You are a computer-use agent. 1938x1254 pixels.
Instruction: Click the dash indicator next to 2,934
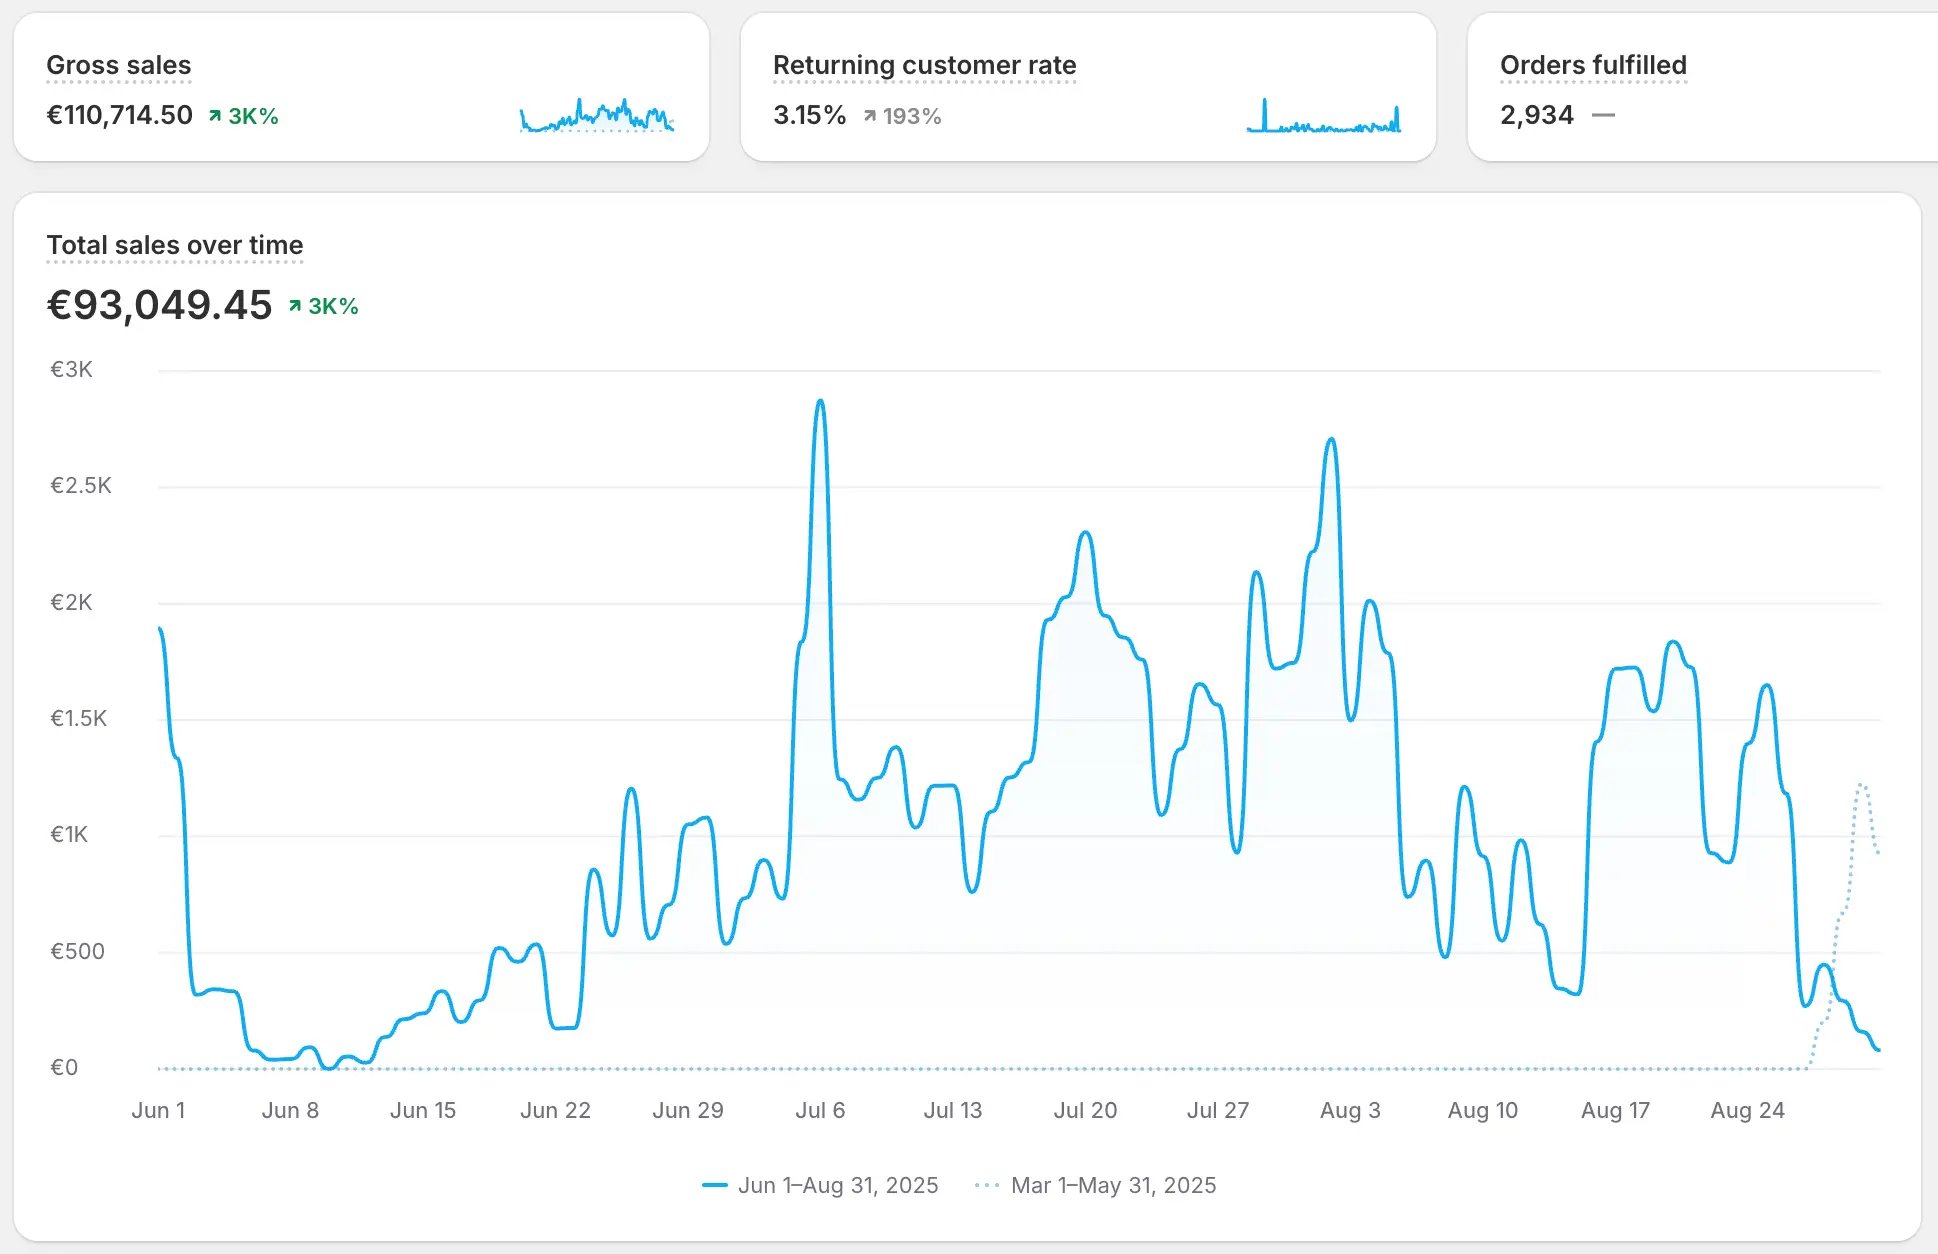click(1603, 116)
